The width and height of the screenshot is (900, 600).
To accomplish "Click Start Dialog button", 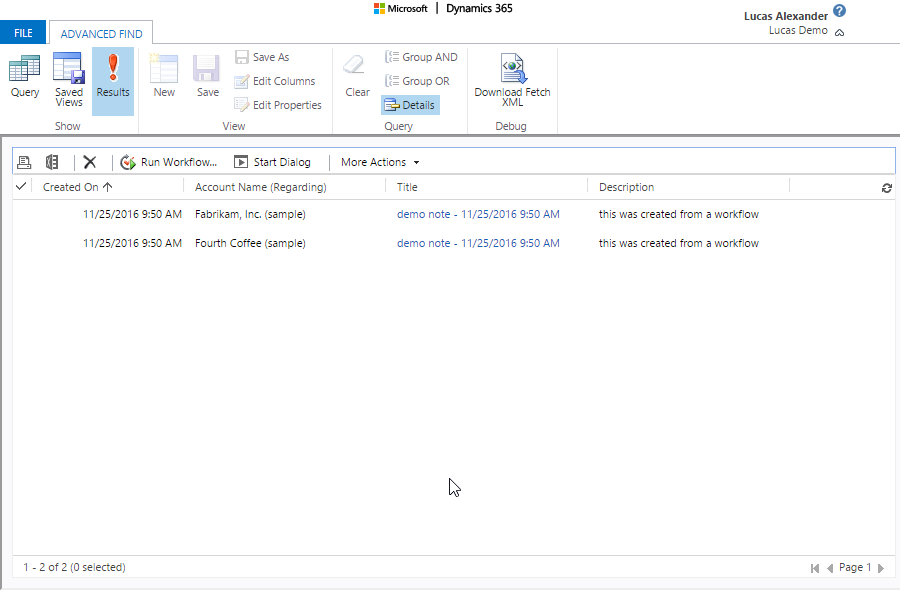I will coord(273,162).
